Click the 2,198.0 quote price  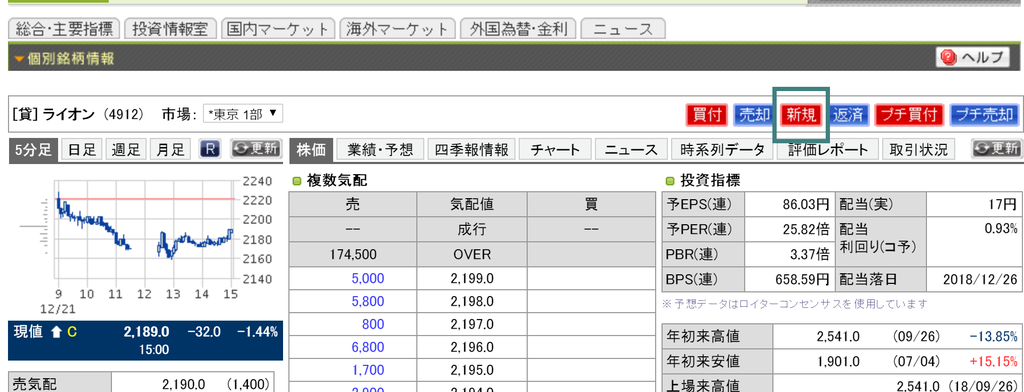472,302
